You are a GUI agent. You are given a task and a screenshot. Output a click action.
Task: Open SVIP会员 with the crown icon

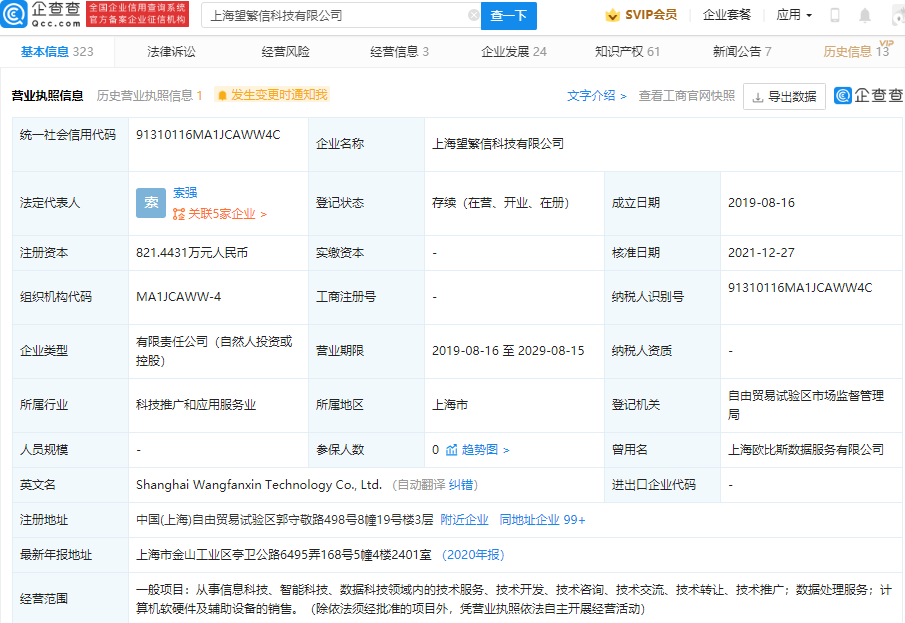point(641,15)
